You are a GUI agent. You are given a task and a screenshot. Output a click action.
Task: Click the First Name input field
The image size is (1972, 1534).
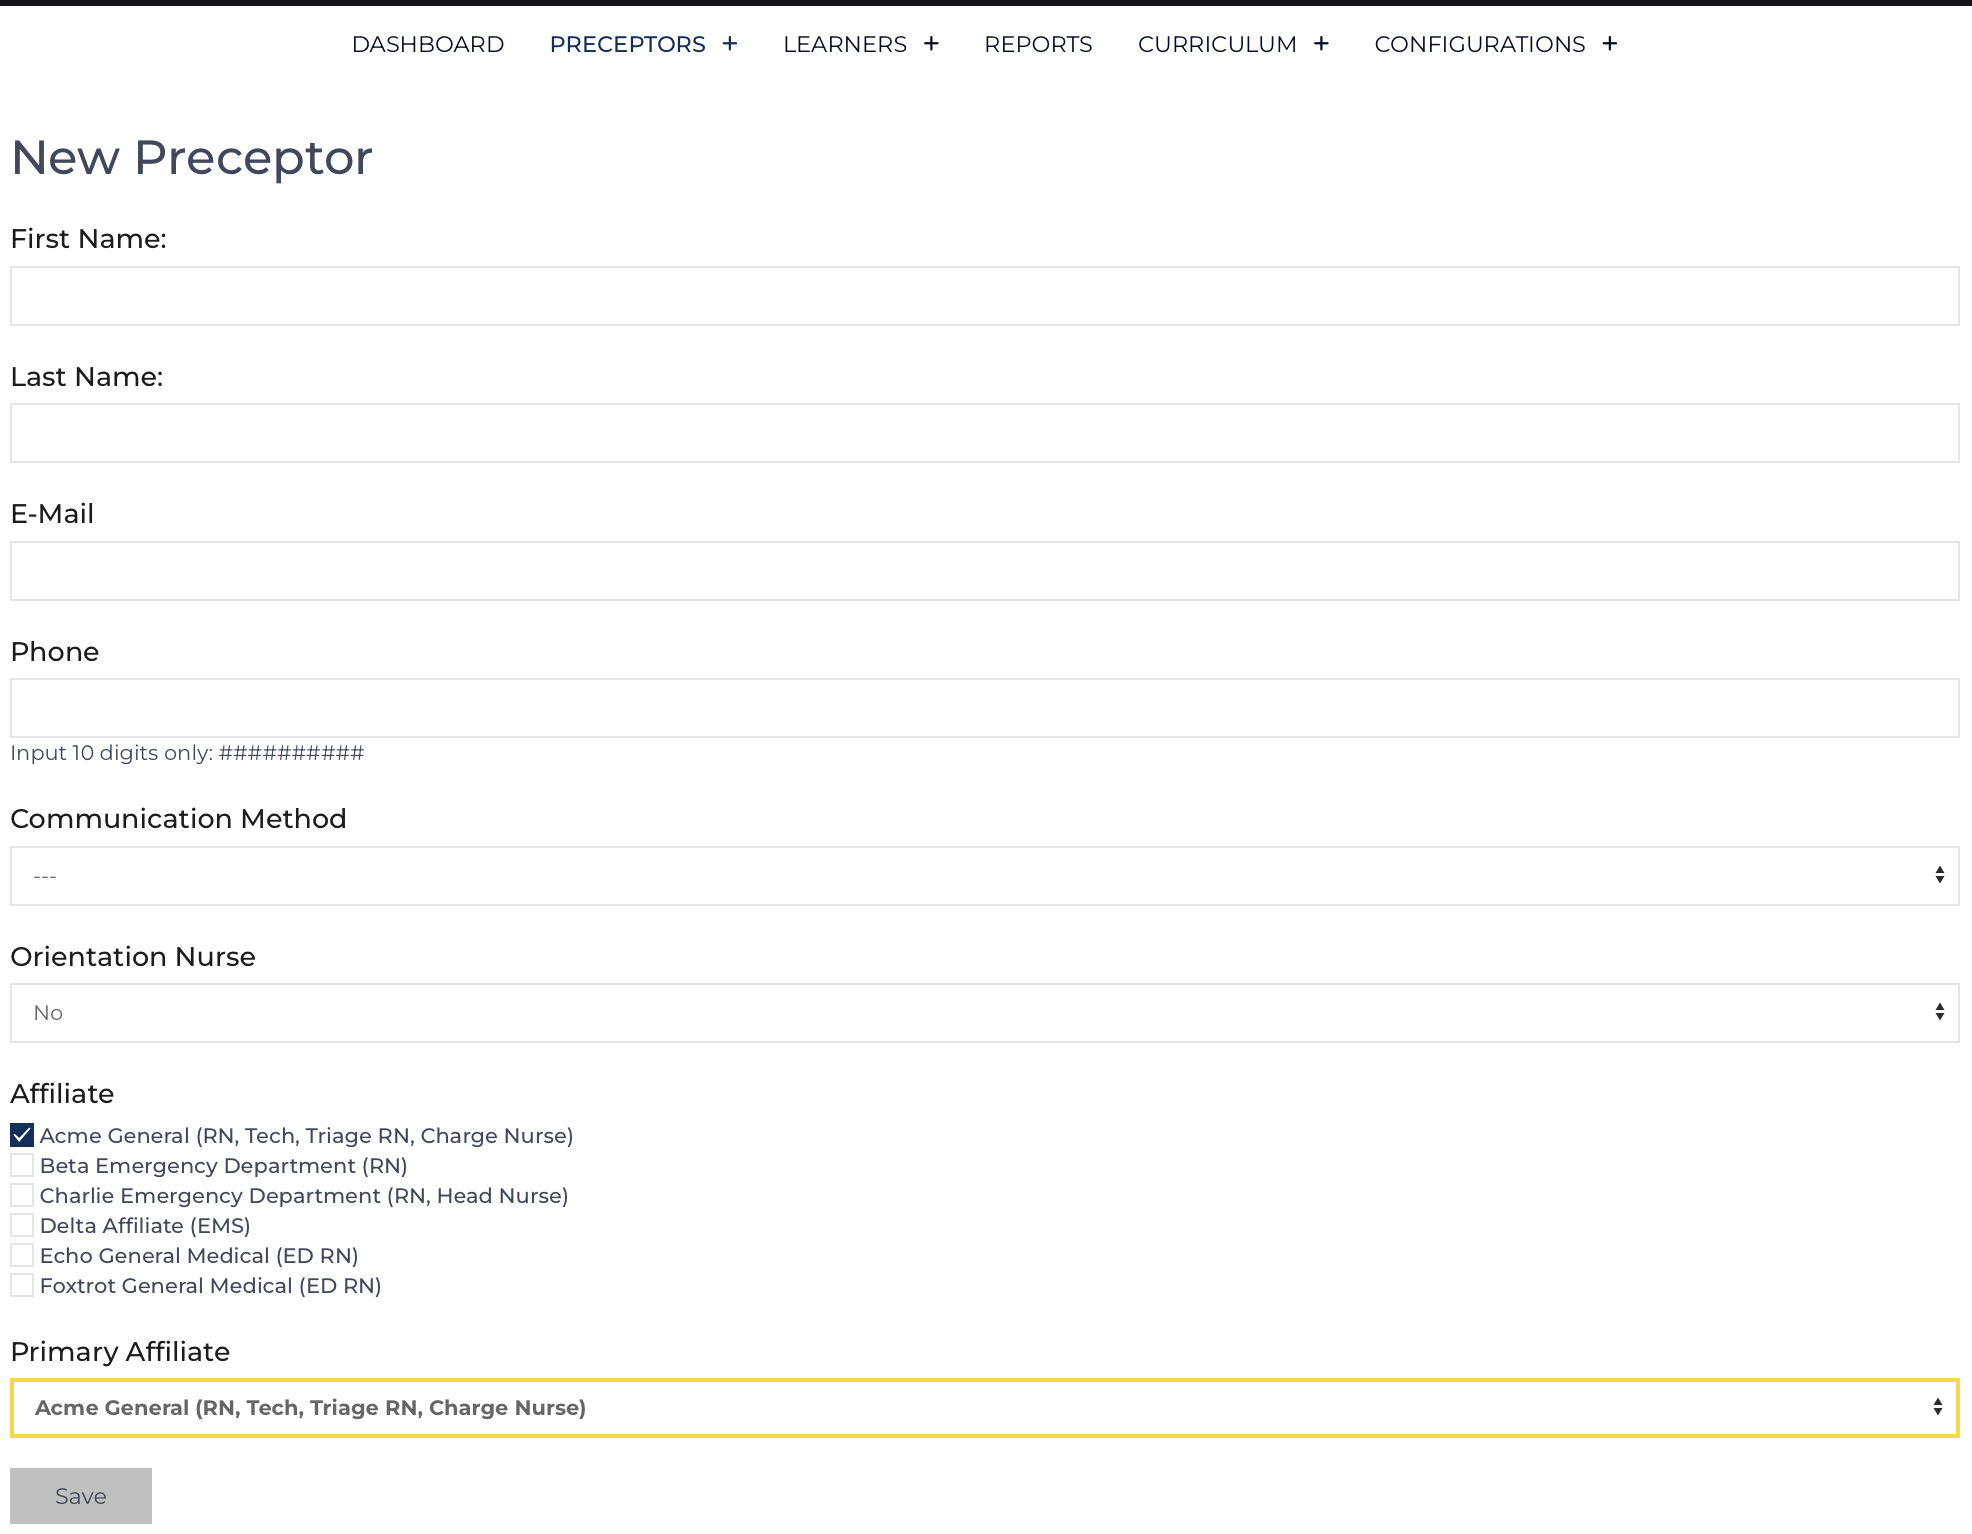click(985, 296)
